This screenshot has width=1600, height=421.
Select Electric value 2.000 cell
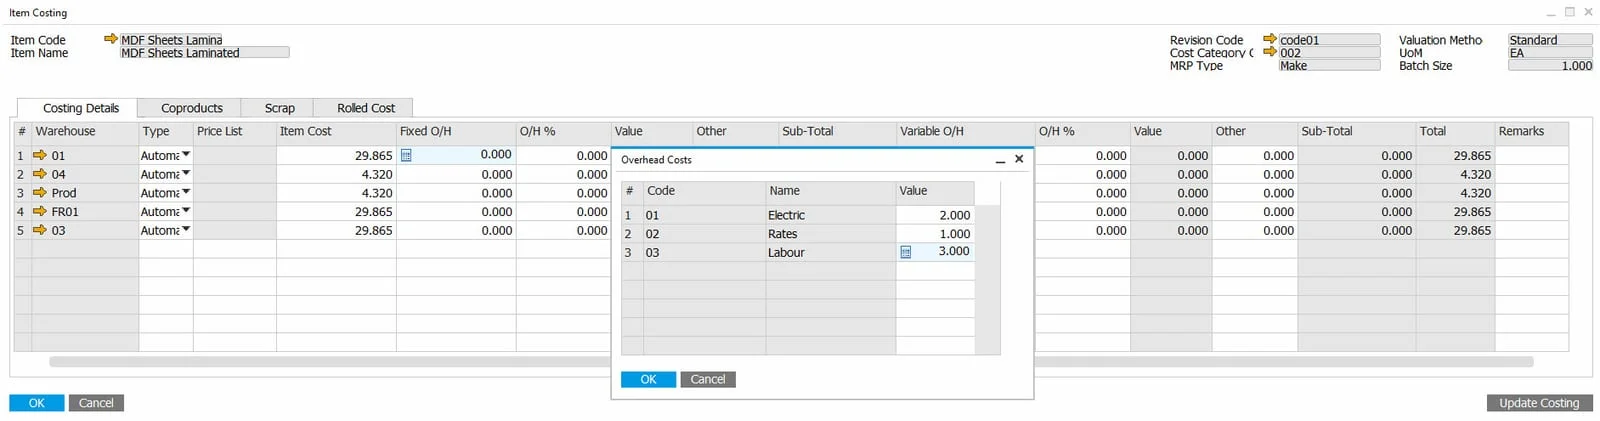[935, 215]
